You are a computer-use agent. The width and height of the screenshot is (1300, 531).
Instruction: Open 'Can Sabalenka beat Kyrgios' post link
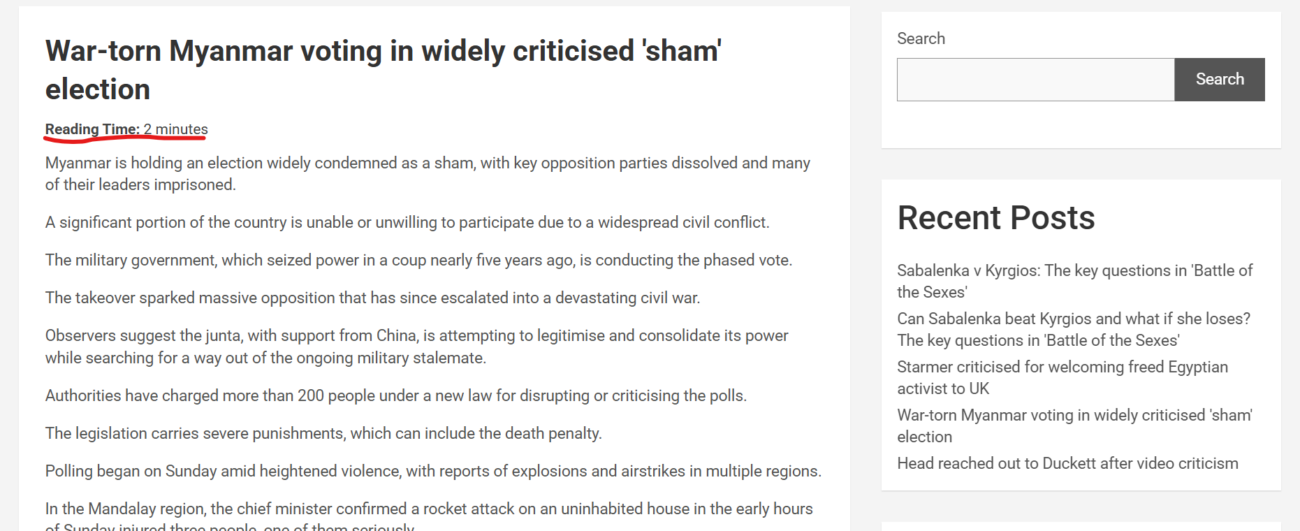(1073, 329)
